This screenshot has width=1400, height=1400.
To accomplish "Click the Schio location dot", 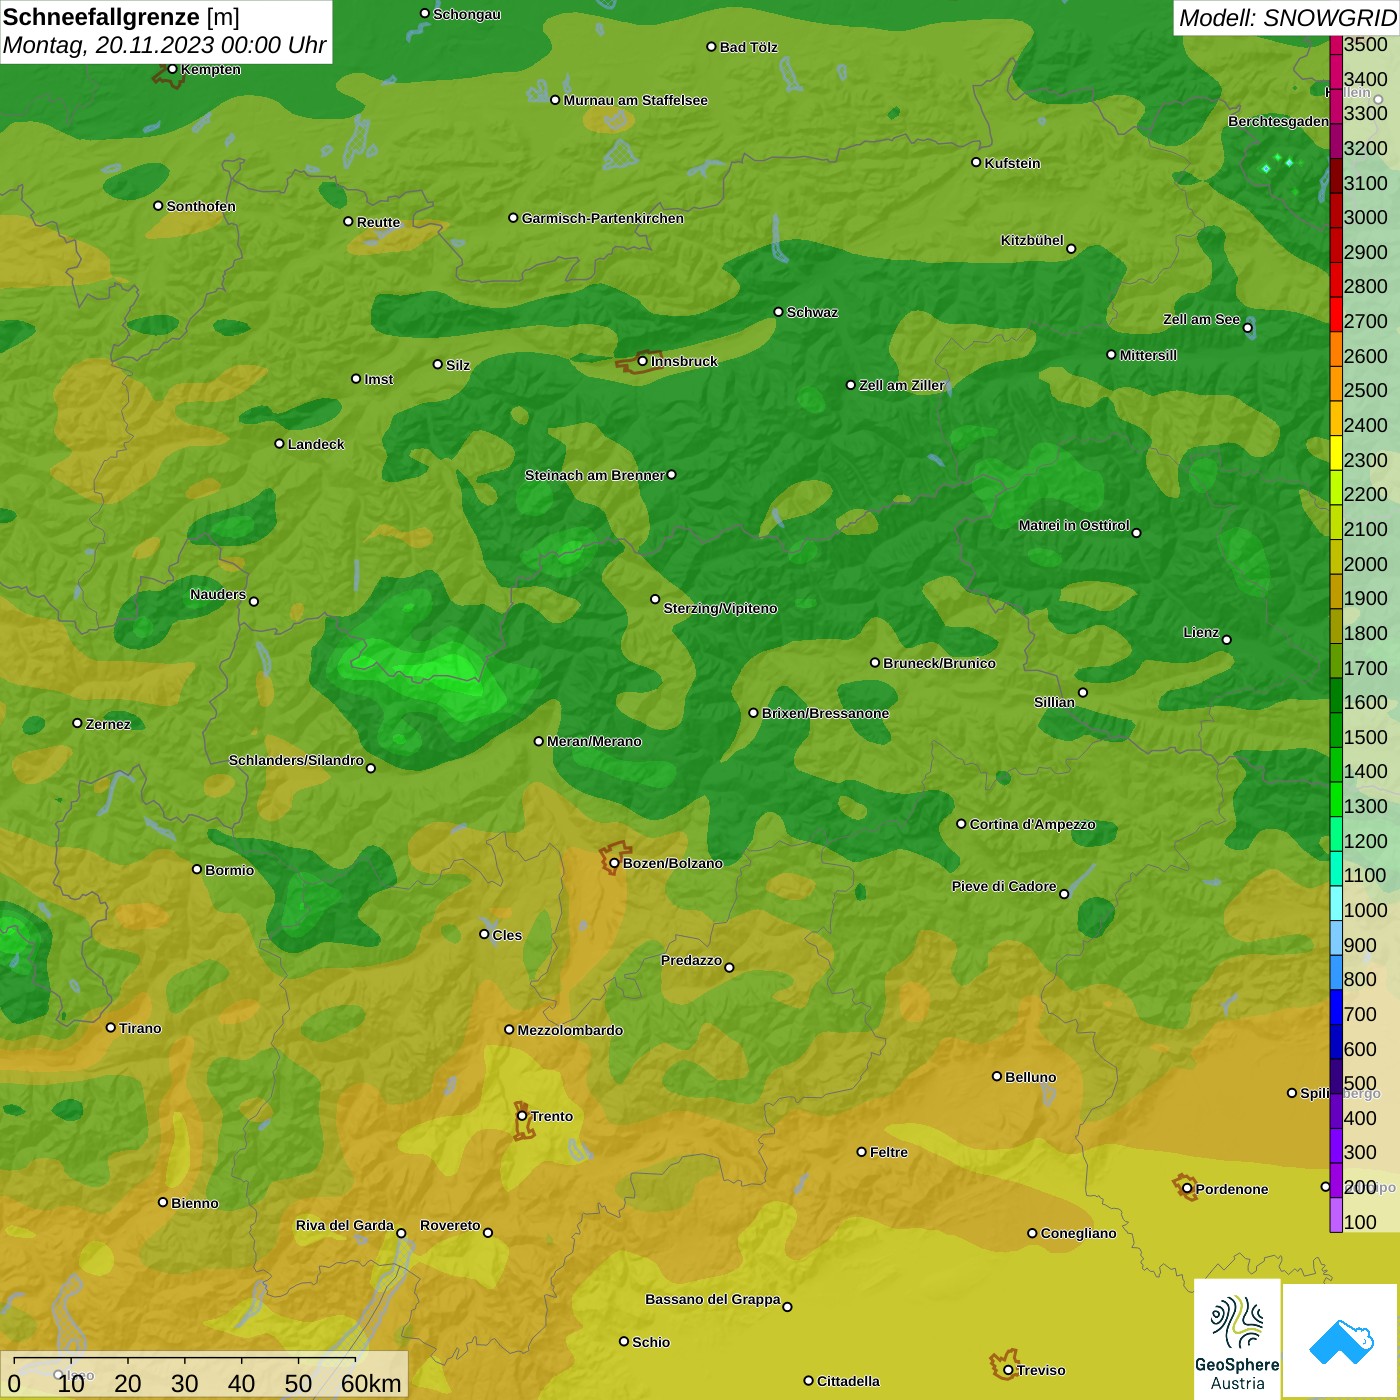I will point(624,1341).
